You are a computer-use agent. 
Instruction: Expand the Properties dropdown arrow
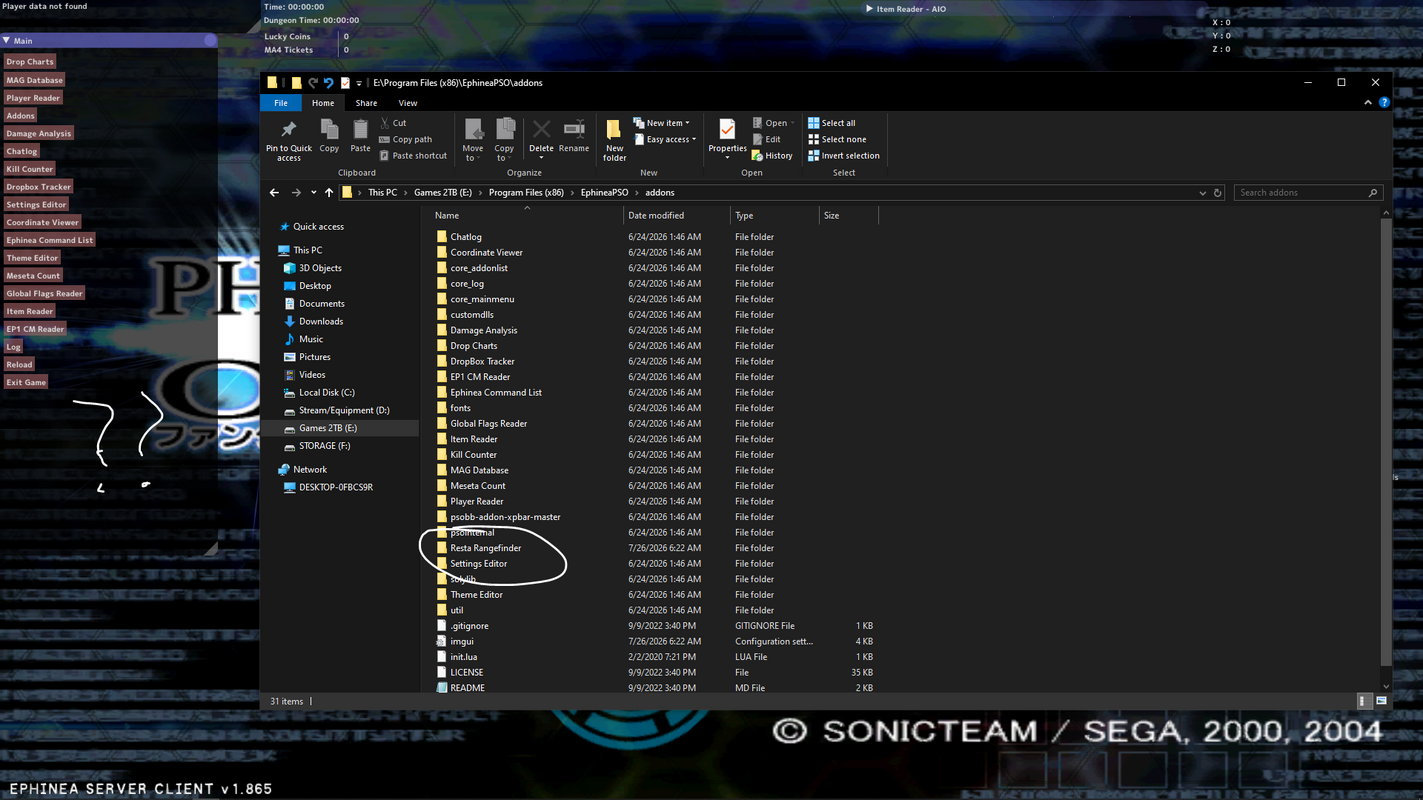tap(727, 158)
